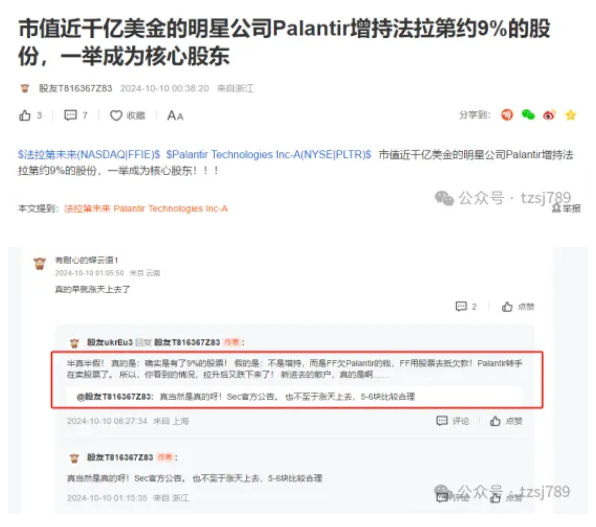Click orange Palantir Technologies Inc-A tag
596x527 pixels.
pos(171,208)
